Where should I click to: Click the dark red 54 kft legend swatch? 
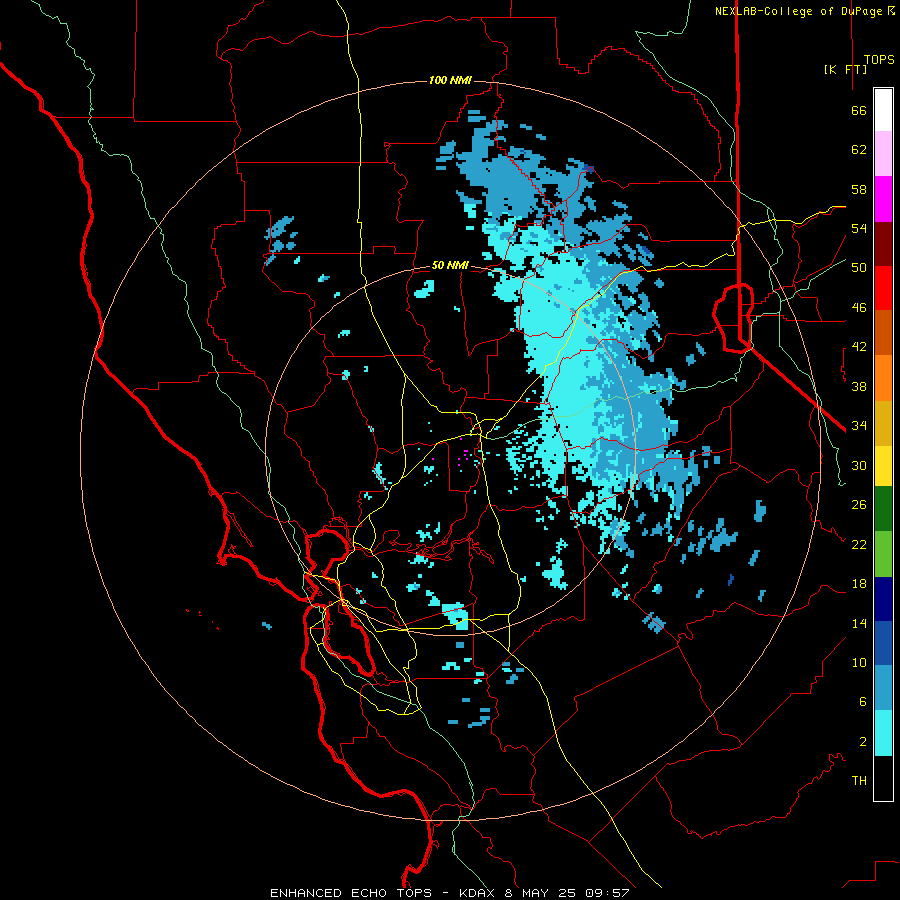(x=883, y=244)
